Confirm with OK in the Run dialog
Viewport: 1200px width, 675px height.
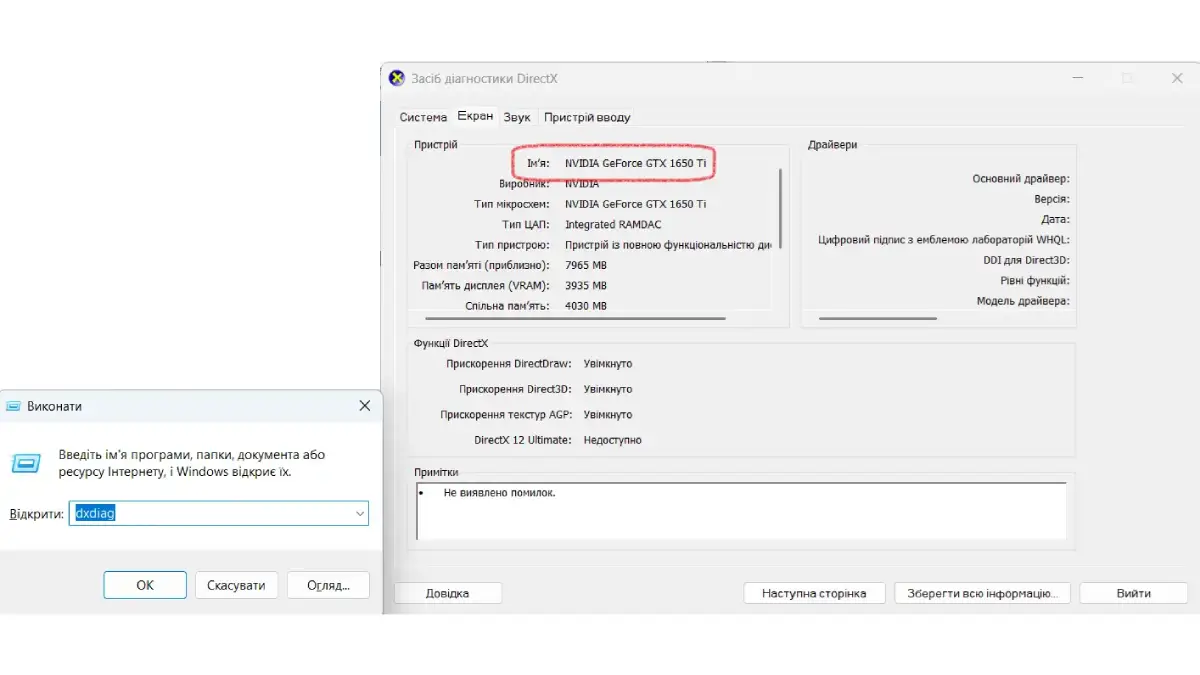145,585
